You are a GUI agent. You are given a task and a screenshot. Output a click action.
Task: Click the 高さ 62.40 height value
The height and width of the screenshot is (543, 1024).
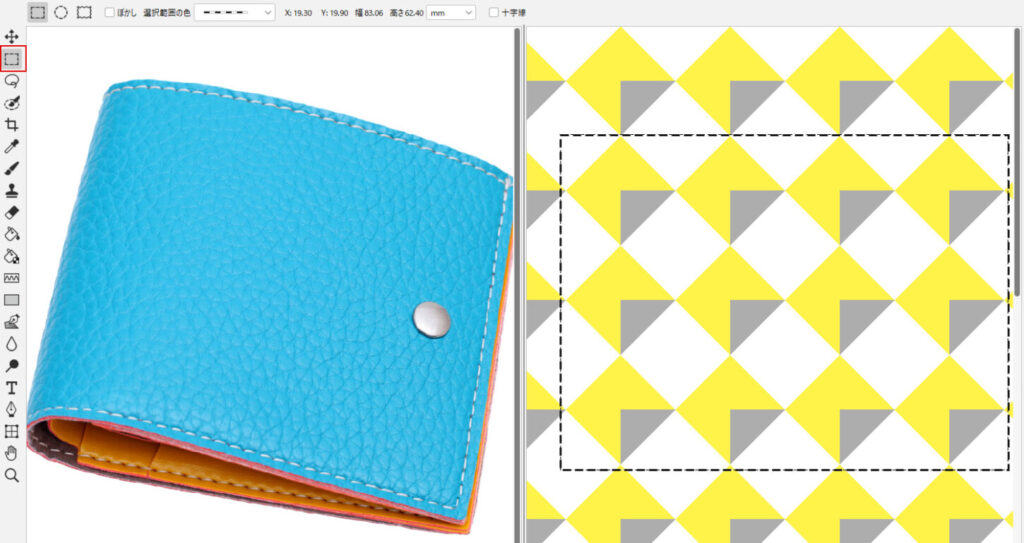point(405,12)
